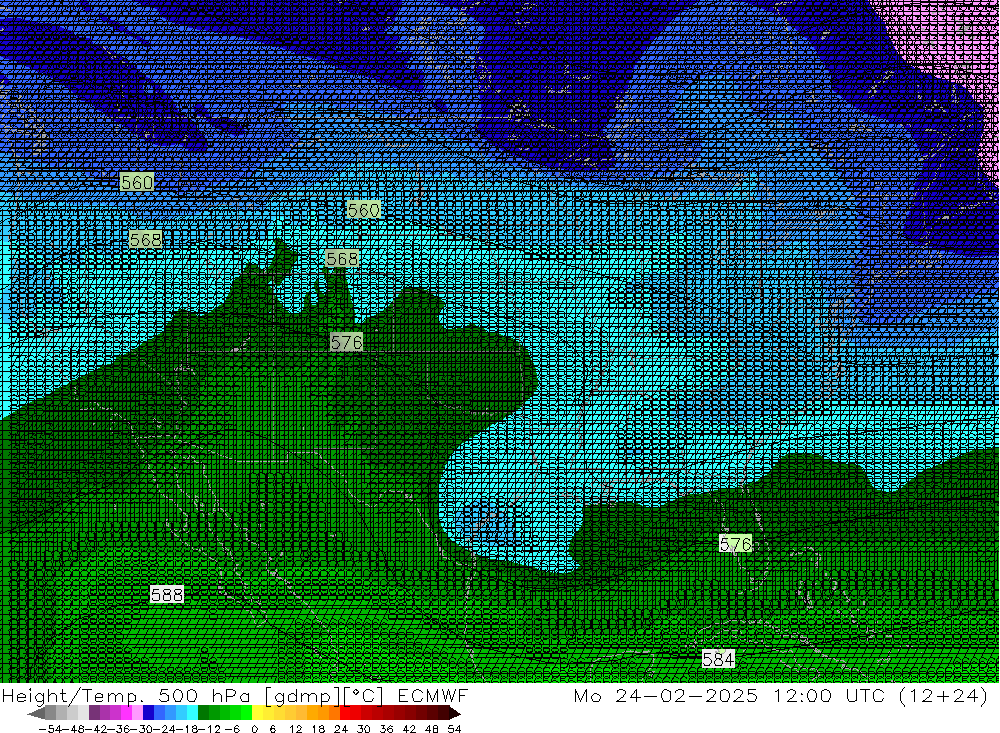Select the 576 label near the 584 label
The image size is (1000, 733).
(x=735, y=544)
